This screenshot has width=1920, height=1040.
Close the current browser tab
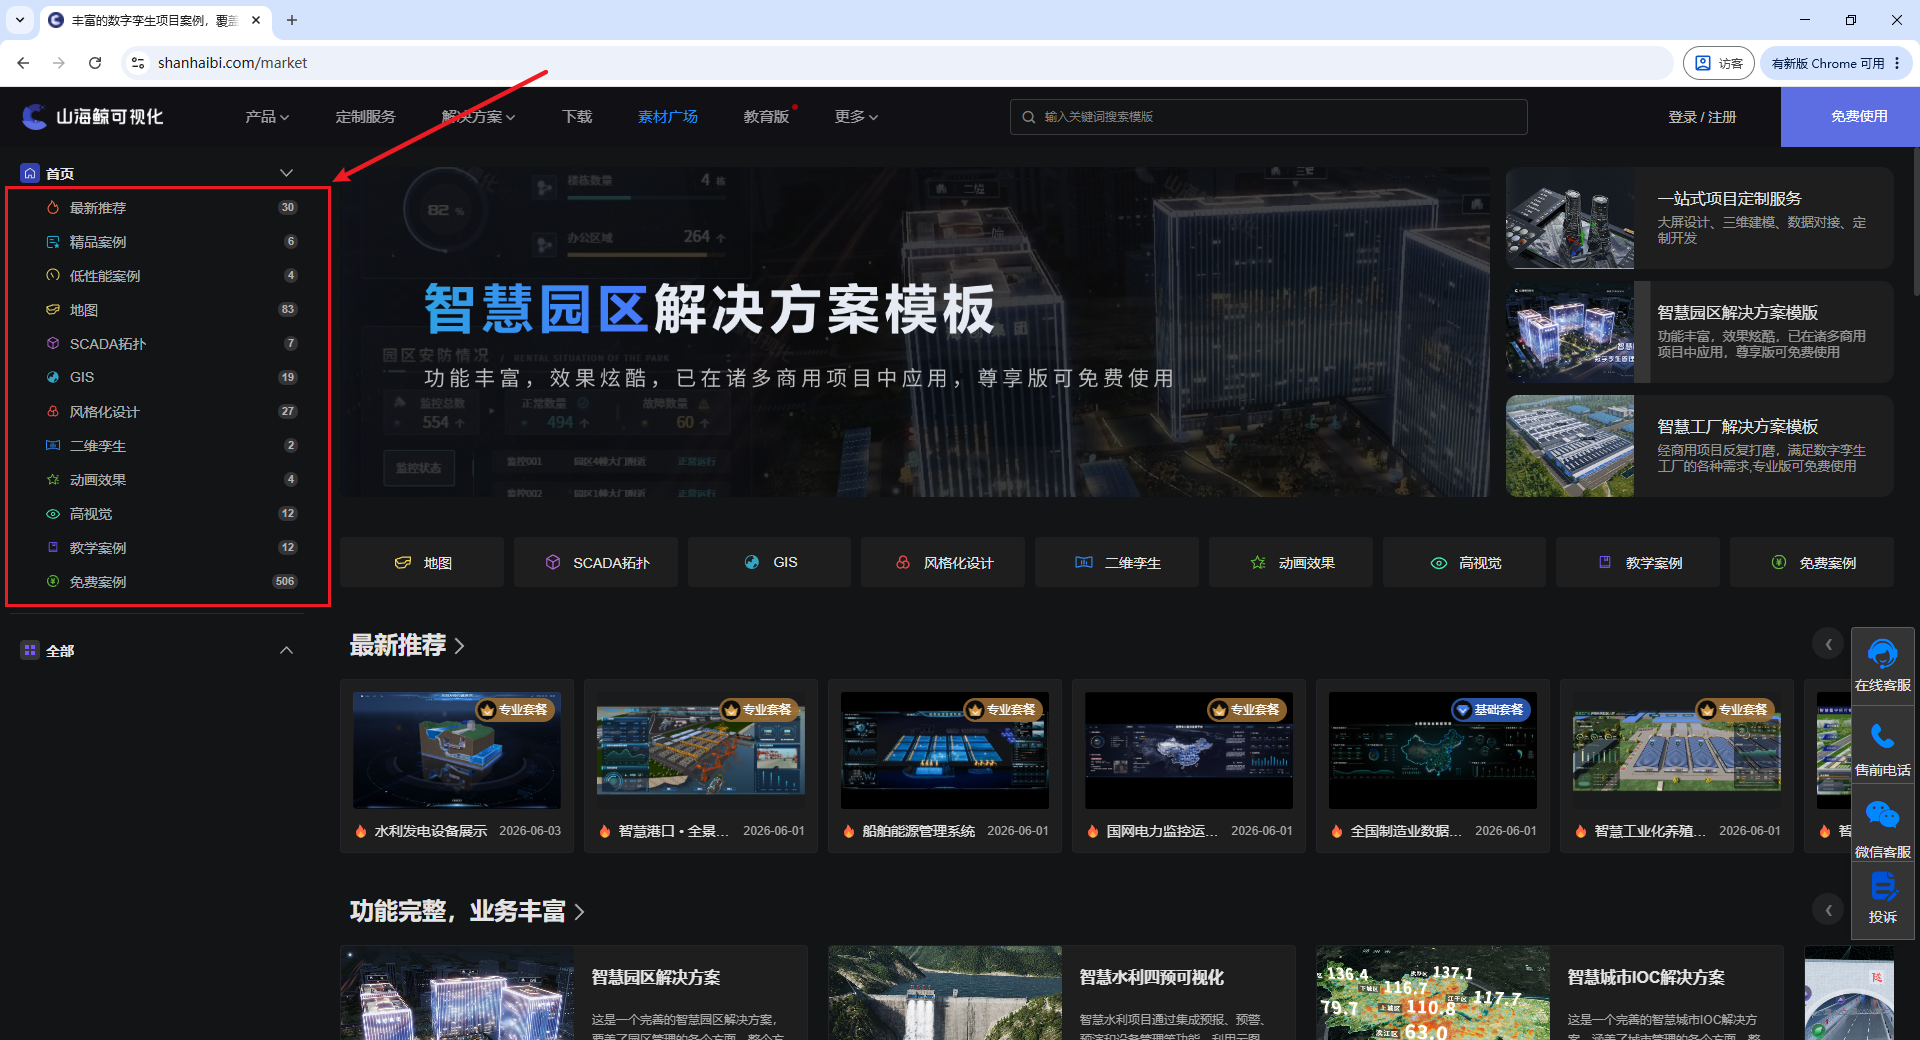[x=256, y=20]
